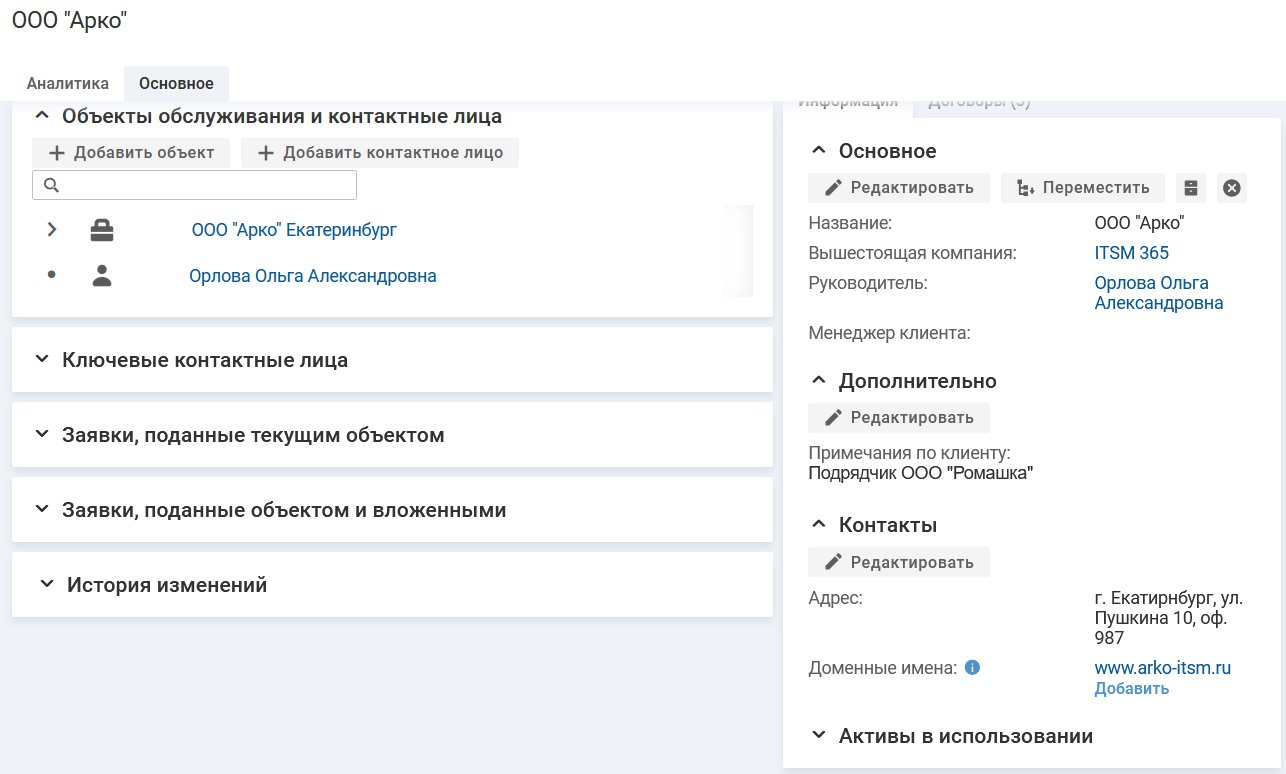1286x774 pixels.
Task: Click the briefcase icon of ООО Арко Екатеринбург
Action: pos(102,231)
